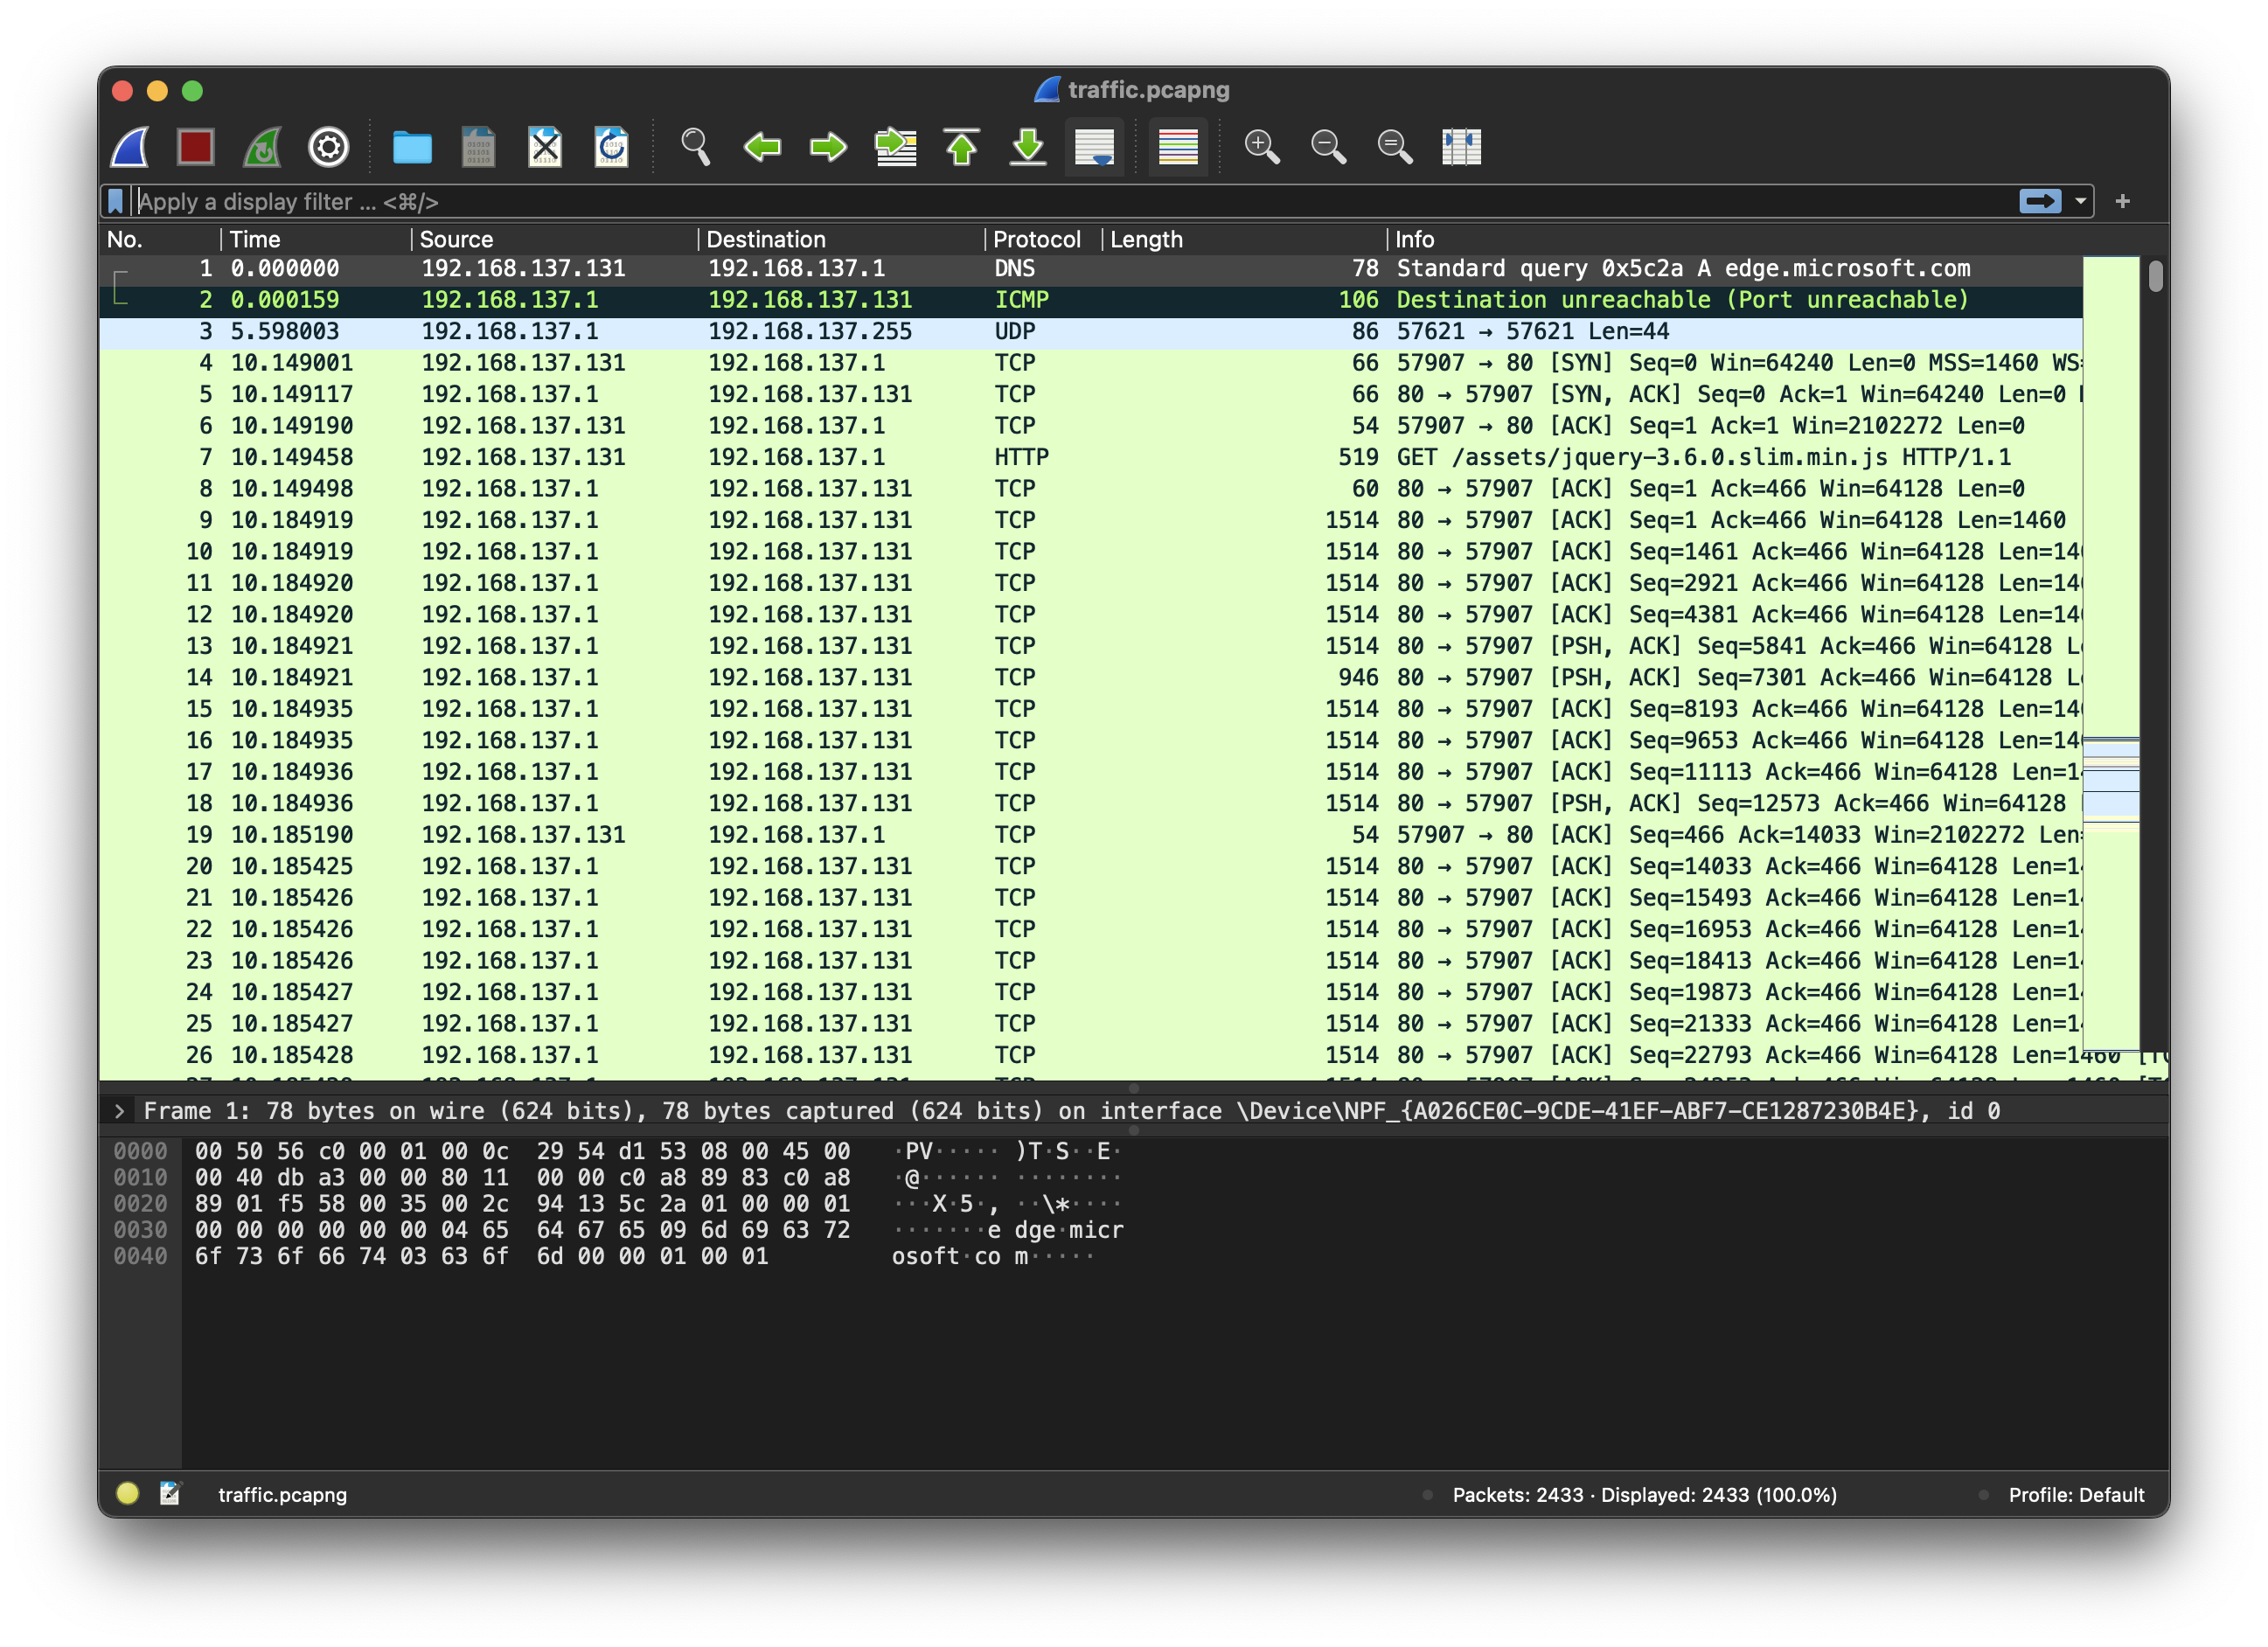
Task: Click the Resize columns icon
Action: pos(1460,147)
